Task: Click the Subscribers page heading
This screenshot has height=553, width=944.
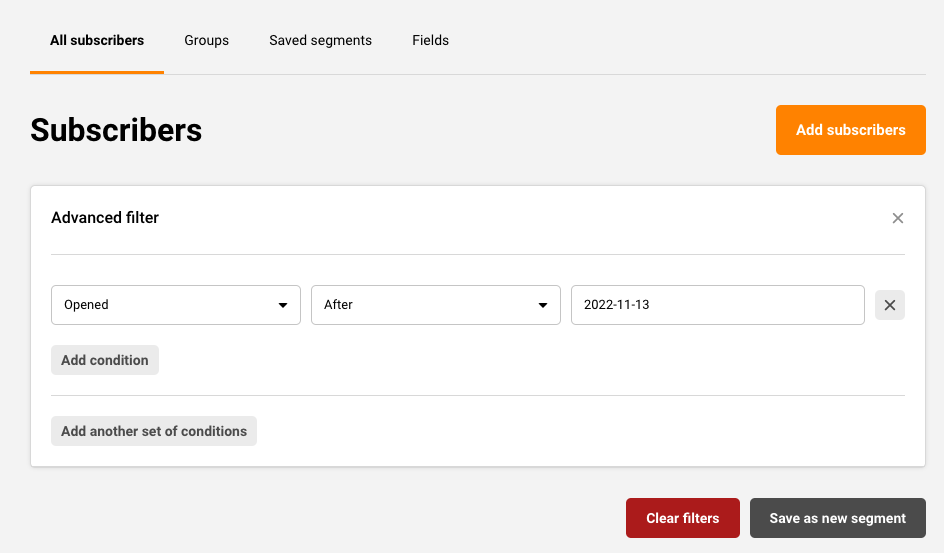Action: [x=116, y=130]
